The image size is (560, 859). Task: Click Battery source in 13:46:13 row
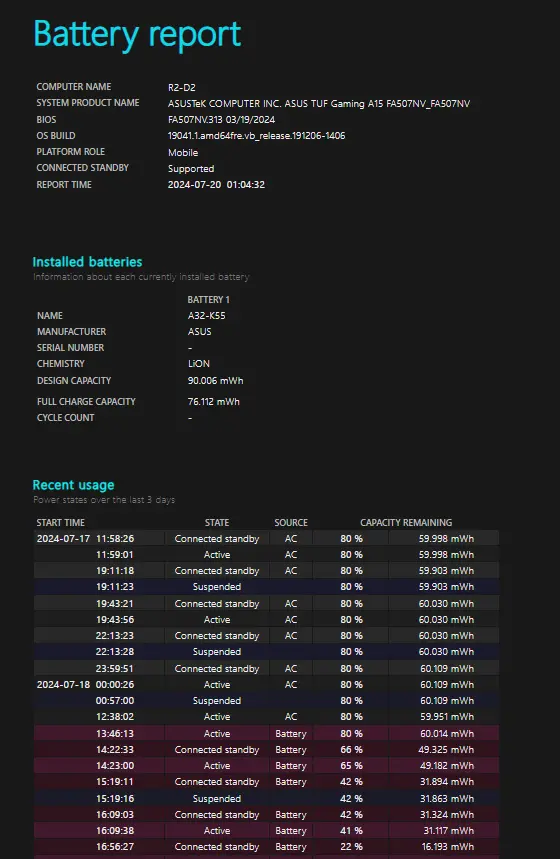click(291, 734)
